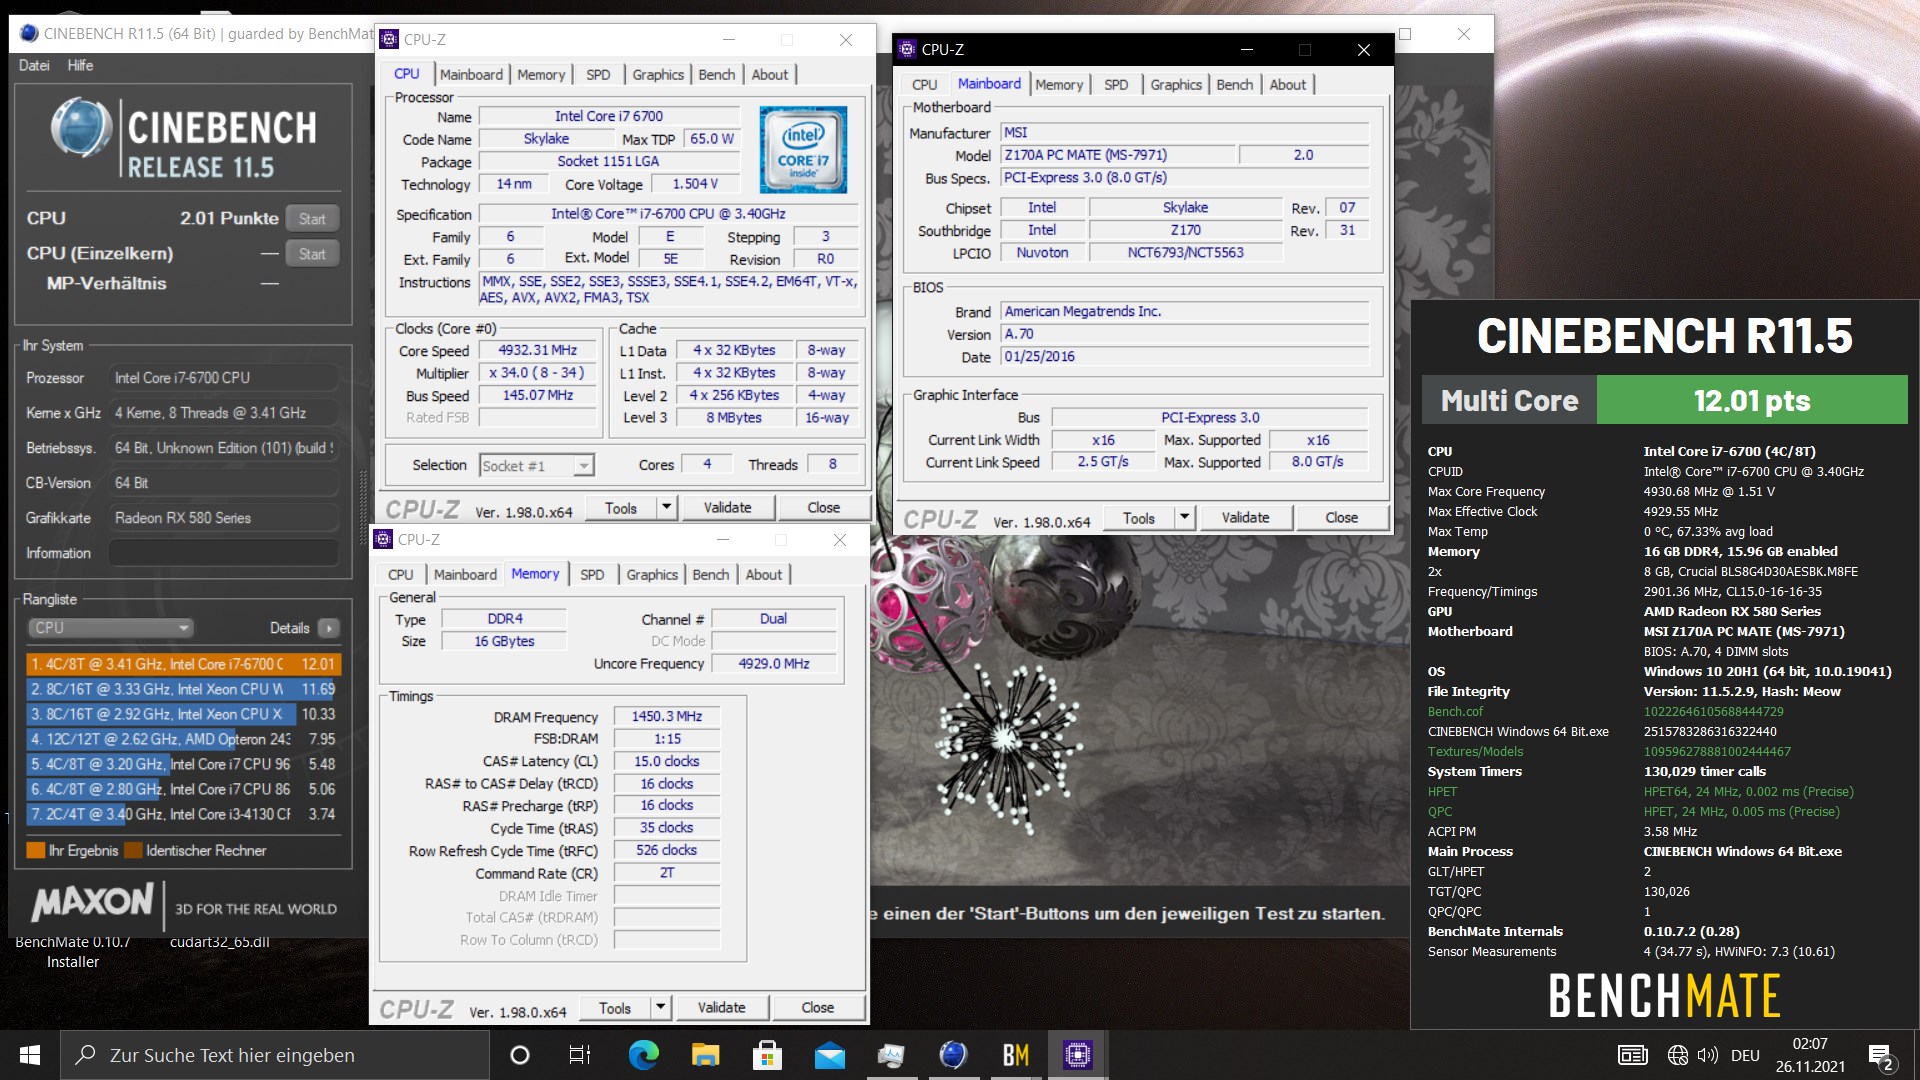Click DRAM Frequency value 1450.3 MHz
This screenshot has height=1080, width=1920.
(x=667, y=717)
